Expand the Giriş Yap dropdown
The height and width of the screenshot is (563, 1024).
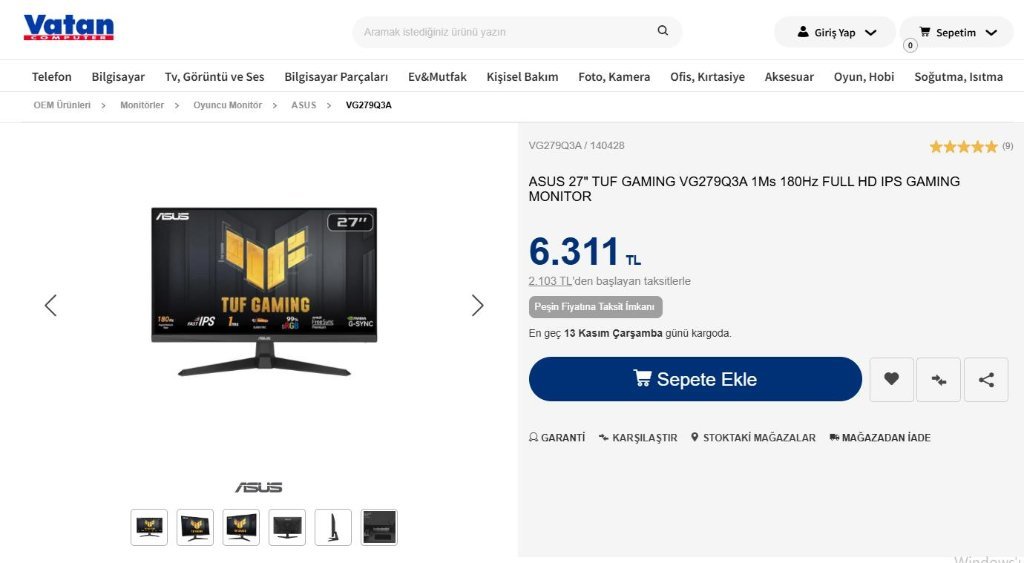(x=835, y=32)
